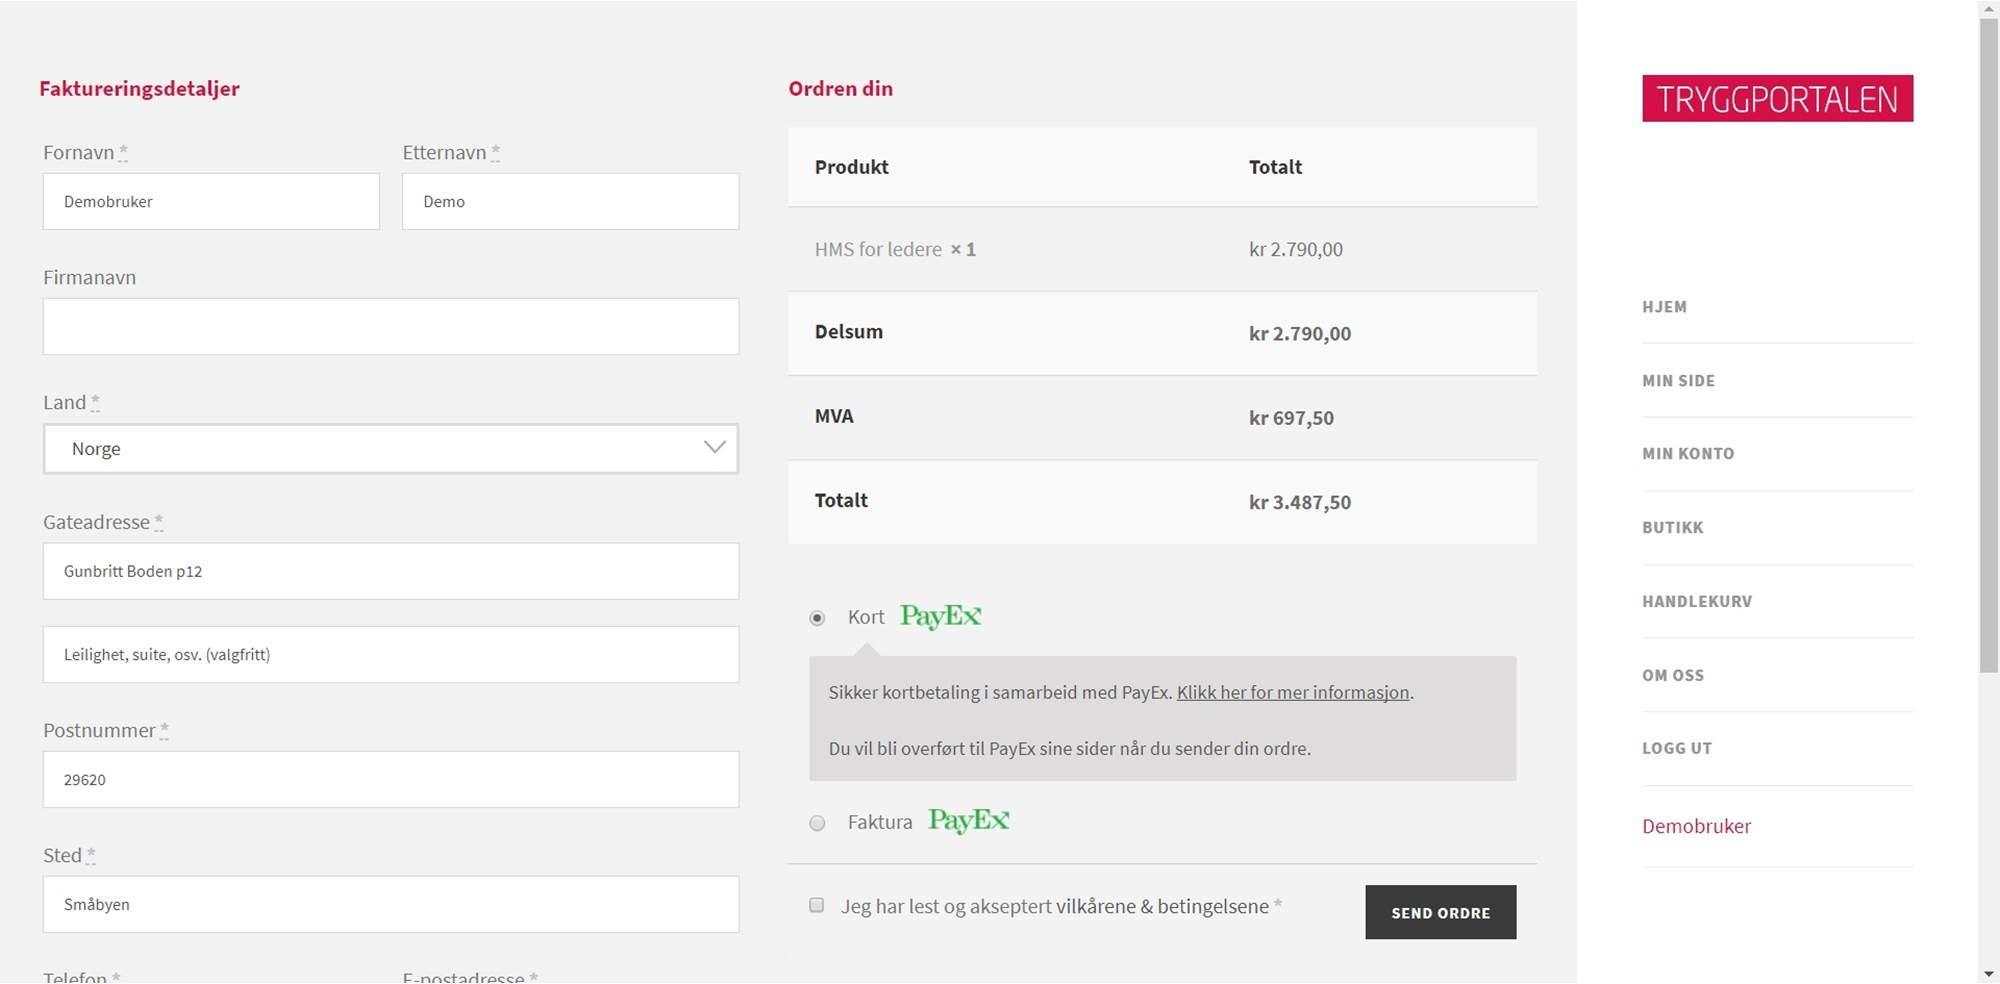Go to Hjem in the sidebar menu
2000x984 pixels.
click(x=1664, y=307)
